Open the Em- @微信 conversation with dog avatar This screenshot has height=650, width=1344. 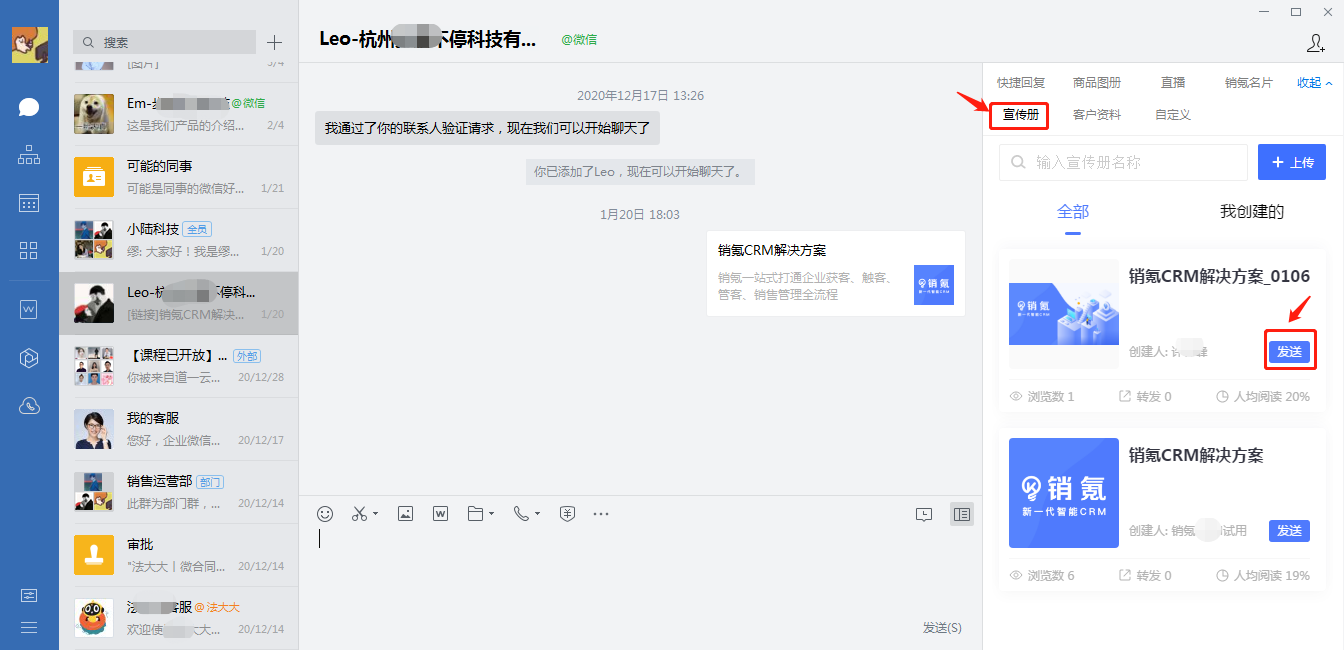coord(179,114)
